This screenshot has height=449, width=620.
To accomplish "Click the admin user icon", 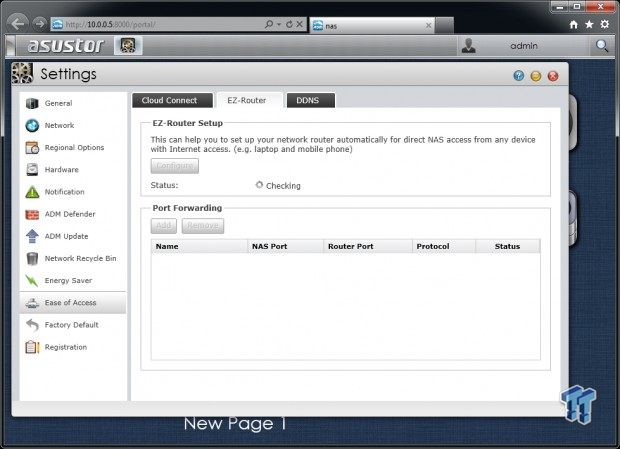I will point(469,45).
